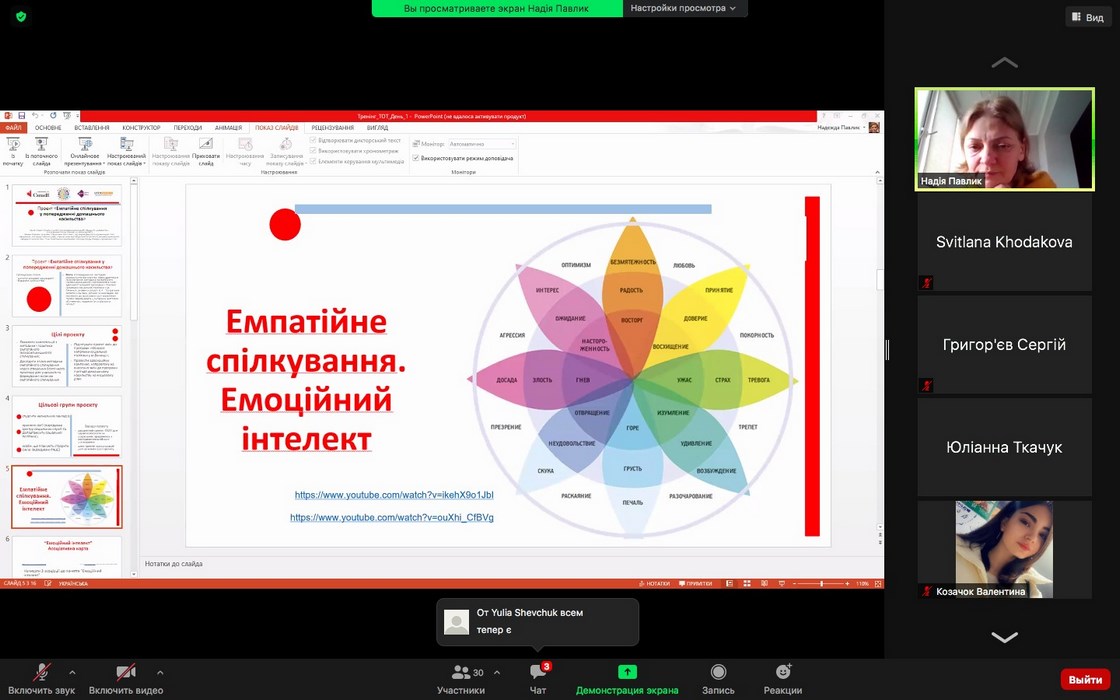Open the Chat icon with 3 unread

point(538,672)
